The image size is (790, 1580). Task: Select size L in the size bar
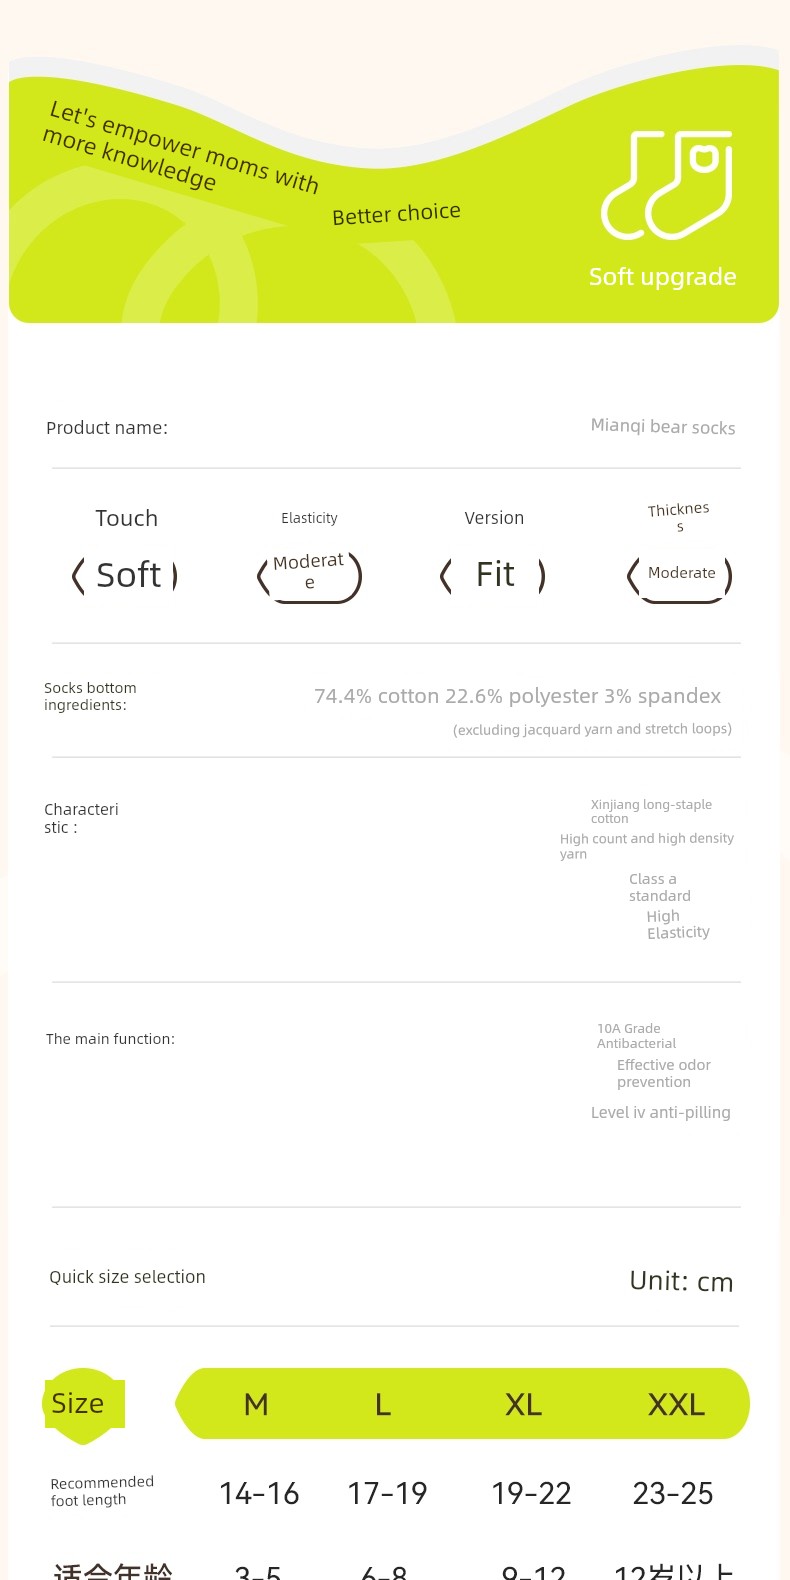tap(383, 1404)
